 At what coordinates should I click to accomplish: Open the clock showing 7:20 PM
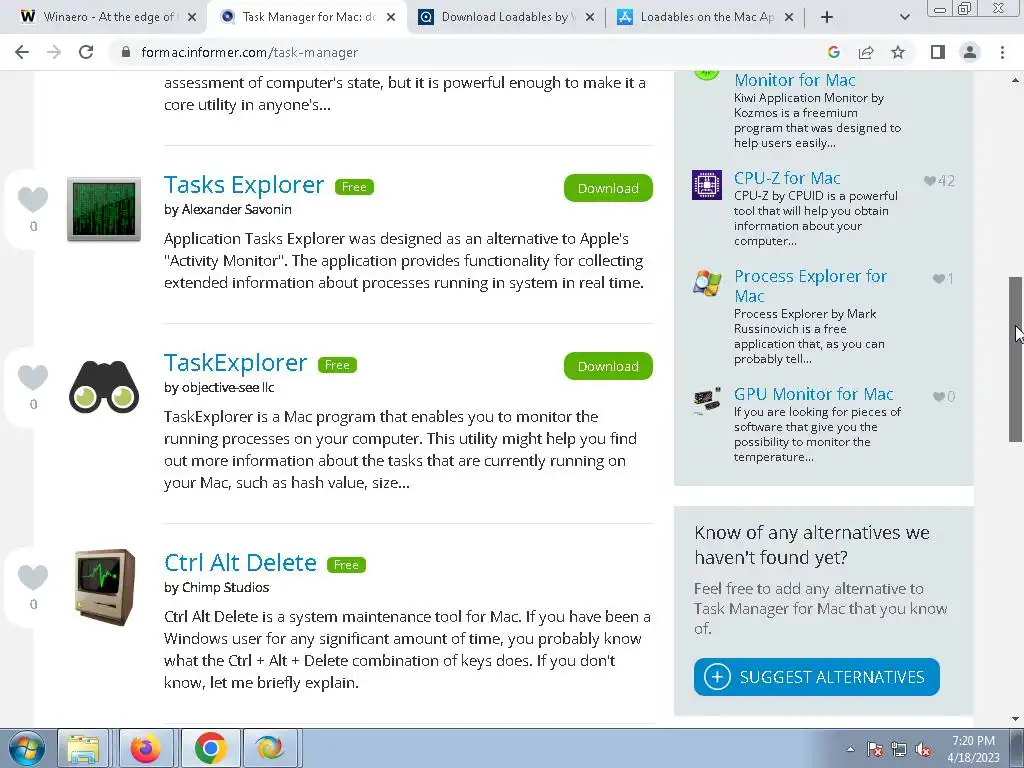973,749
